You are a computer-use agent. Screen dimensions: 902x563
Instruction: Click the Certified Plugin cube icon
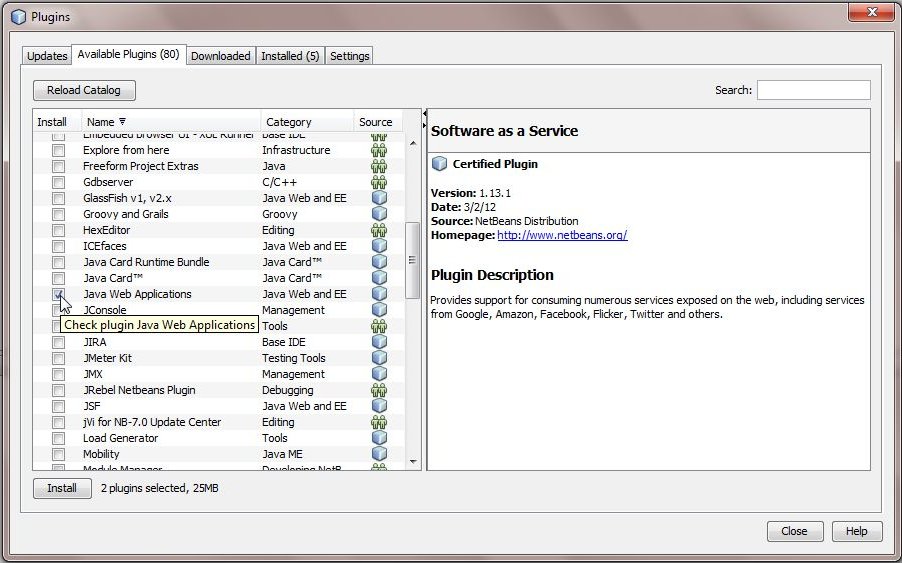(x=439, y=164)
